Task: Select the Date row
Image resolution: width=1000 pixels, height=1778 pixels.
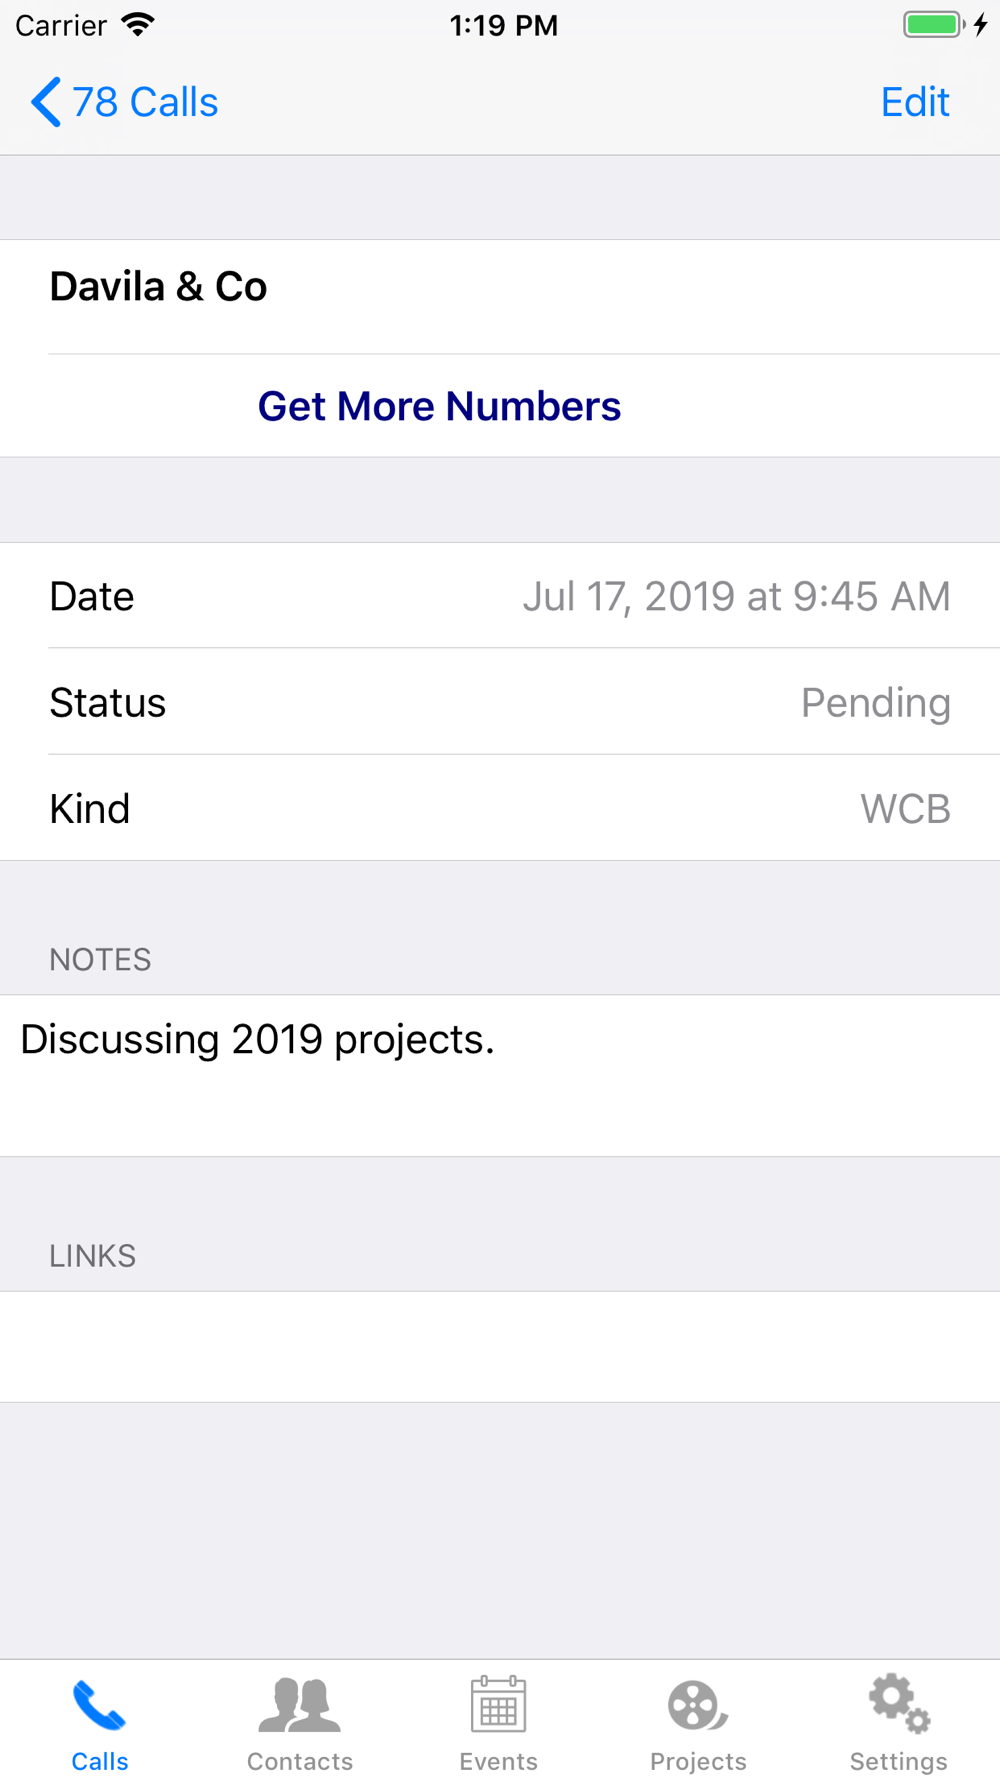Action: click(x=500, y=596)
